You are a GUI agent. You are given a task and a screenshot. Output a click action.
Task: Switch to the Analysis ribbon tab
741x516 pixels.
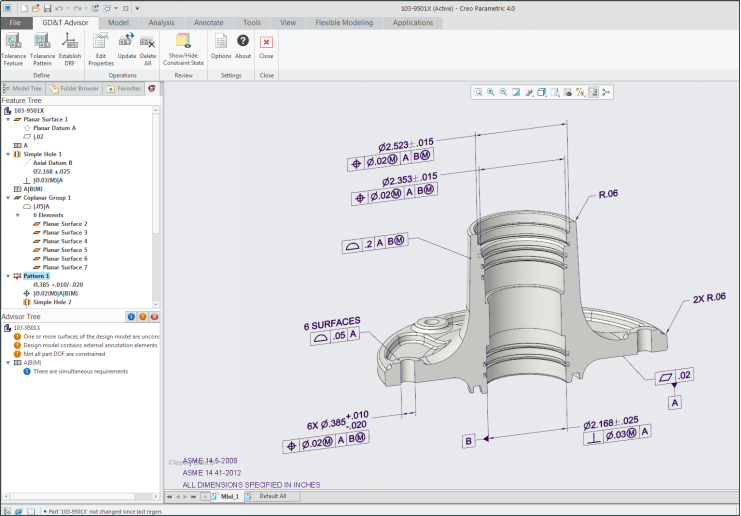[161, 23]
